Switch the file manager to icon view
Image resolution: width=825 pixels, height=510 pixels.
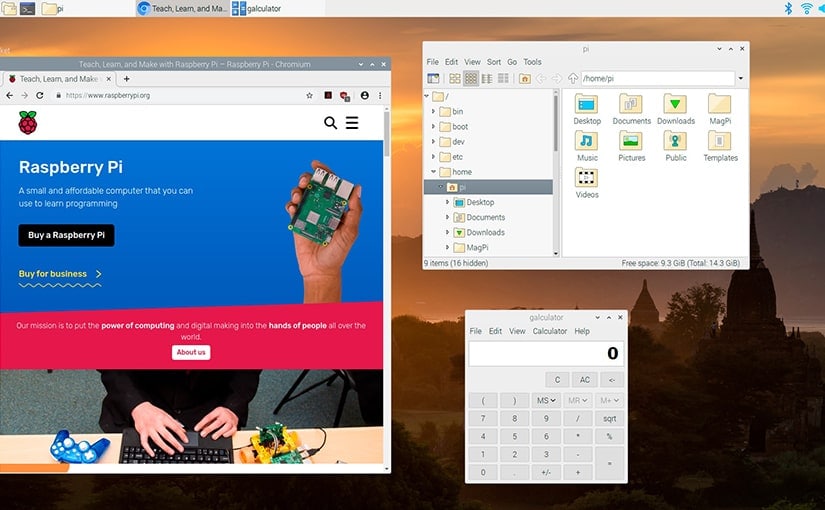pyautogui.click(x=455, y=78)
